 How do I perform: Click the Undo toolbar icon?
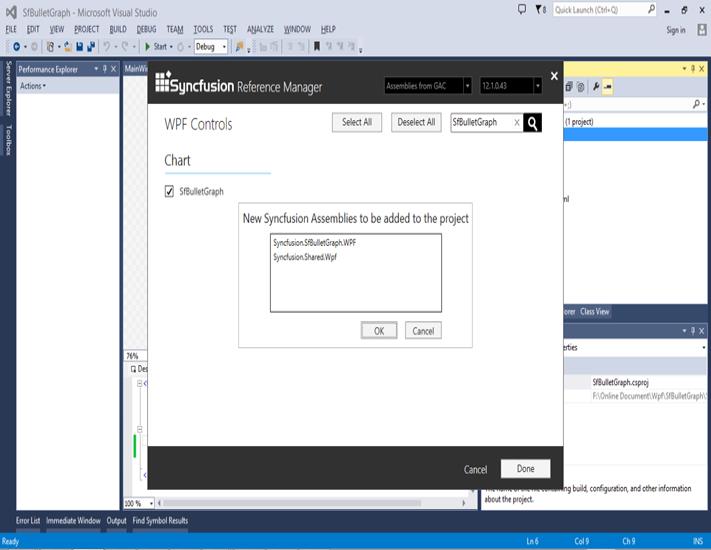tap(107, 46)
